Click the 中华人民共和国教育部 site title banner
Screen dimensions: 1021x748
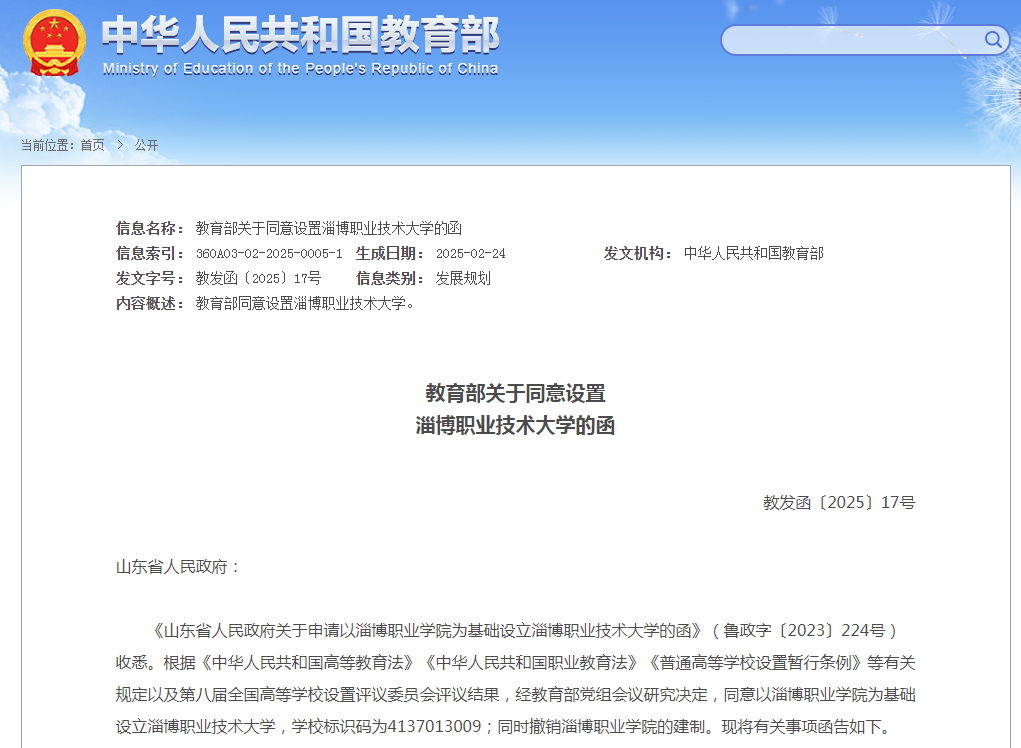click(x=300, y=34)
